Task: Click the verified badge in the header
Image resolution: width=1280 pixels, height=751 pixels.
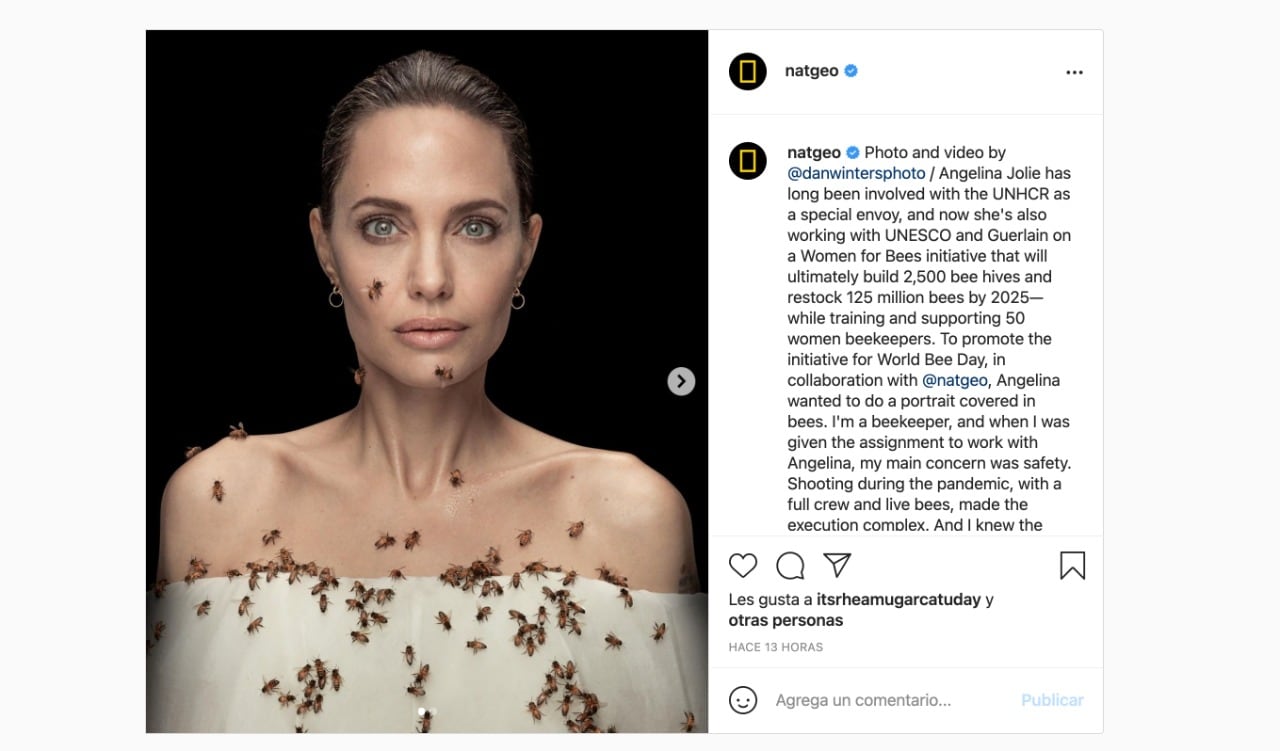Action: point(851,71)
